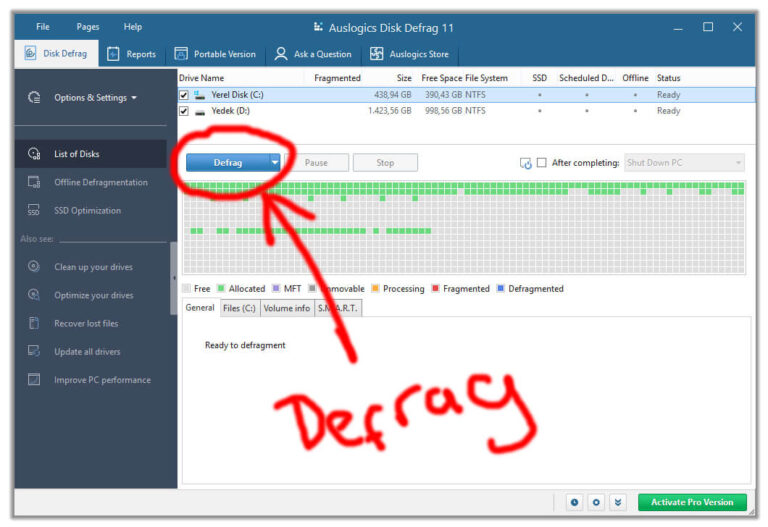768x527 pixels.
Task: Click the Stop button
Action: 385,163
